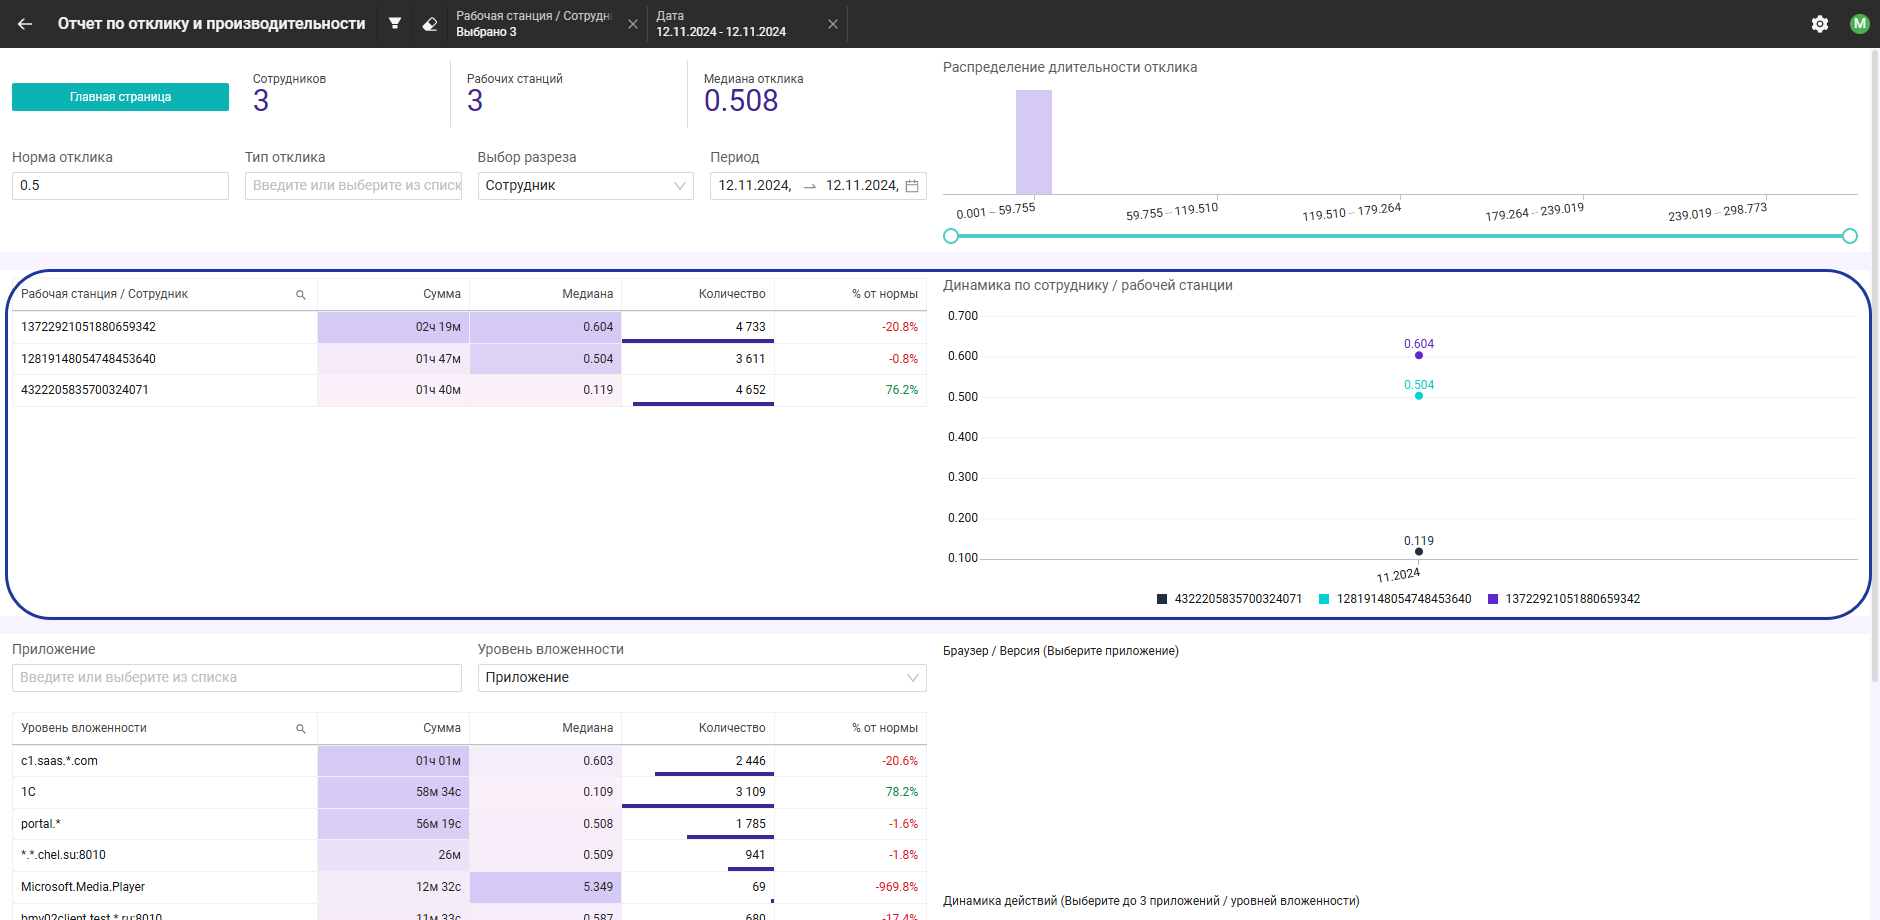Select row 4322205835700324071
Image resolution: width=1880 pixels, height=920 pixels.
(x=469, y=390)
